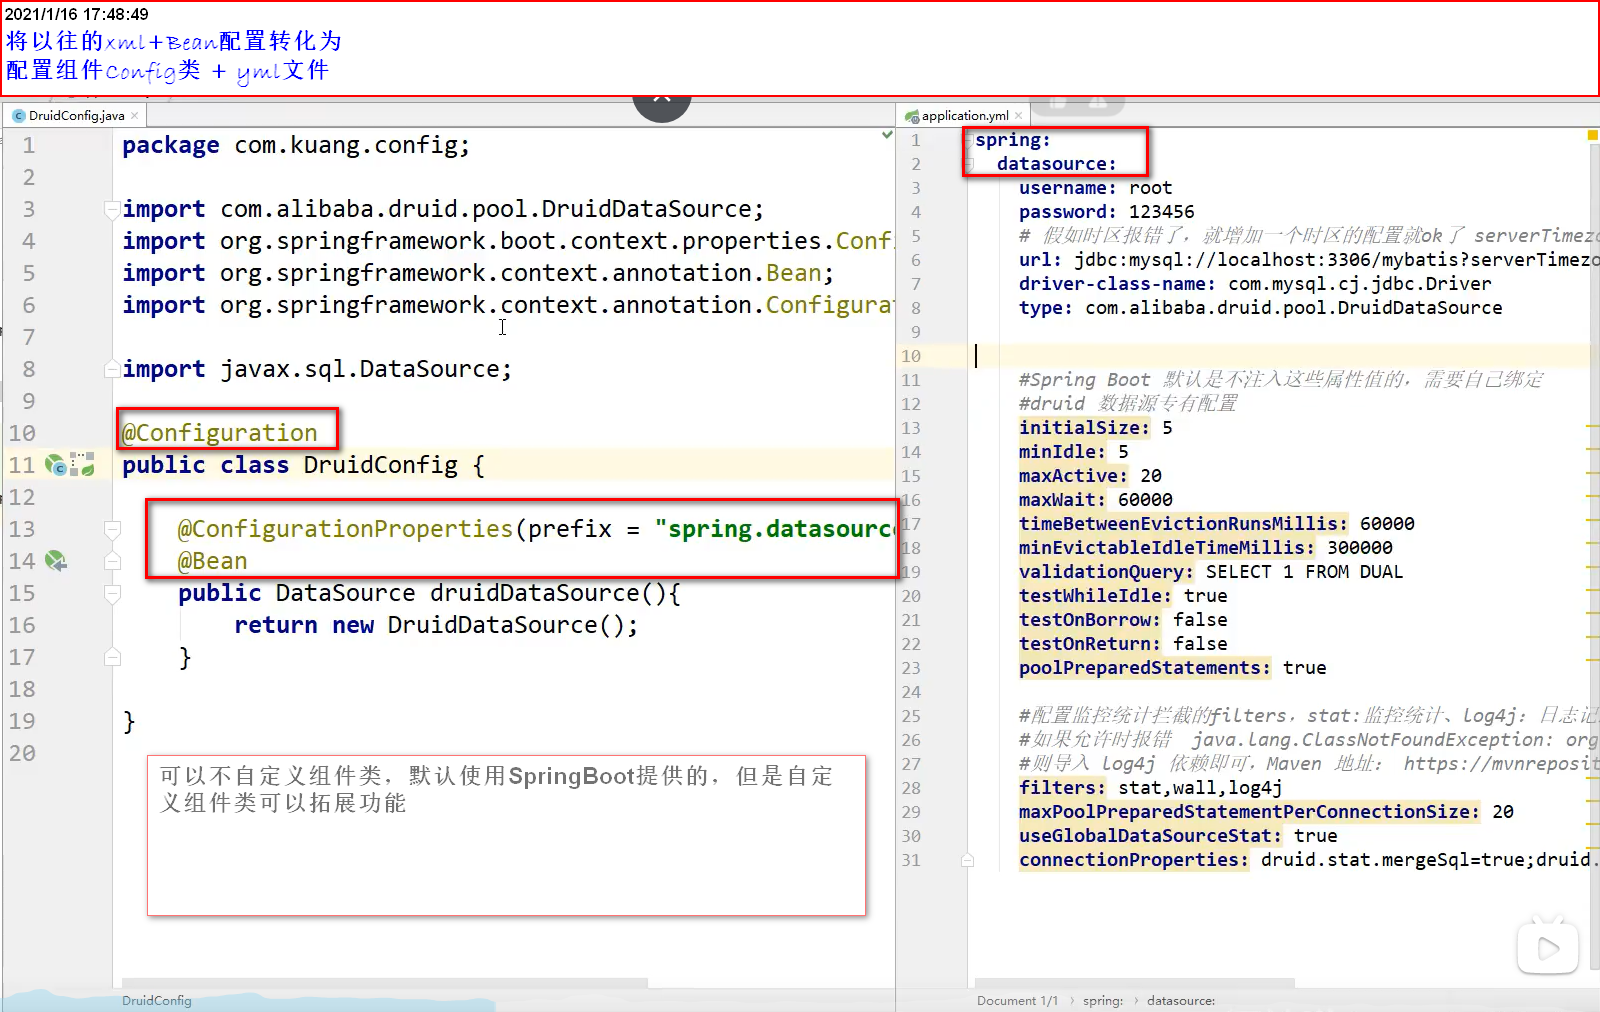This screenshot has height=1012, width=1600.
Task: Click the url key in application.yml
Action: [x=1041, y=260]
